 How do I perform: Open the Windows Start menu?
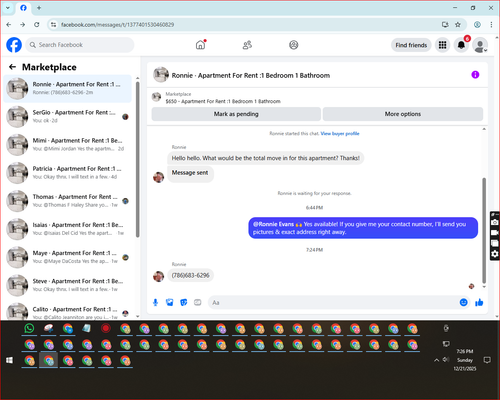coord(9,360)
